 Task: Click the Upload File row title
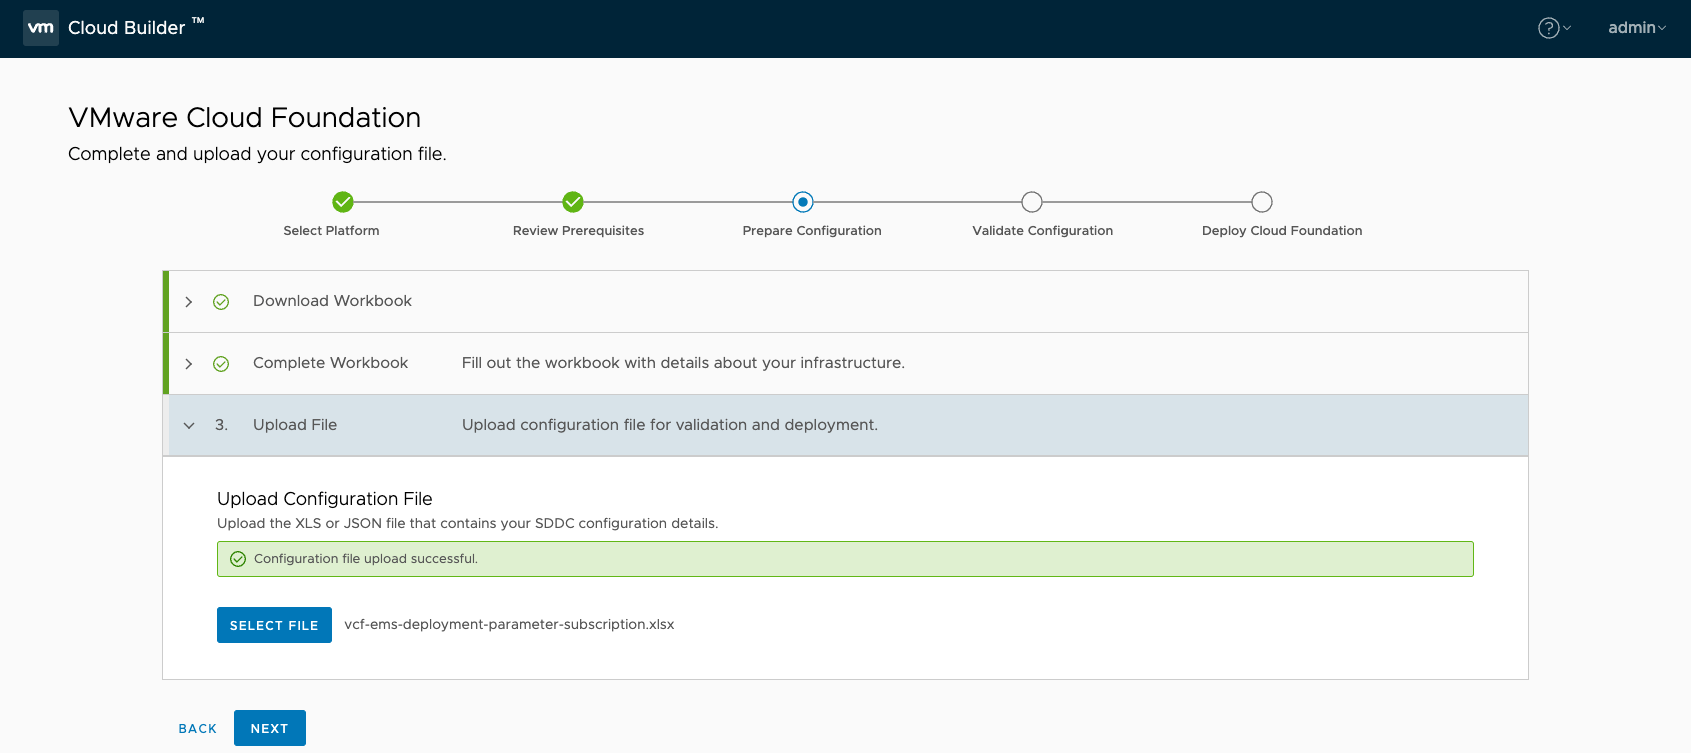[x=295, y=425]
